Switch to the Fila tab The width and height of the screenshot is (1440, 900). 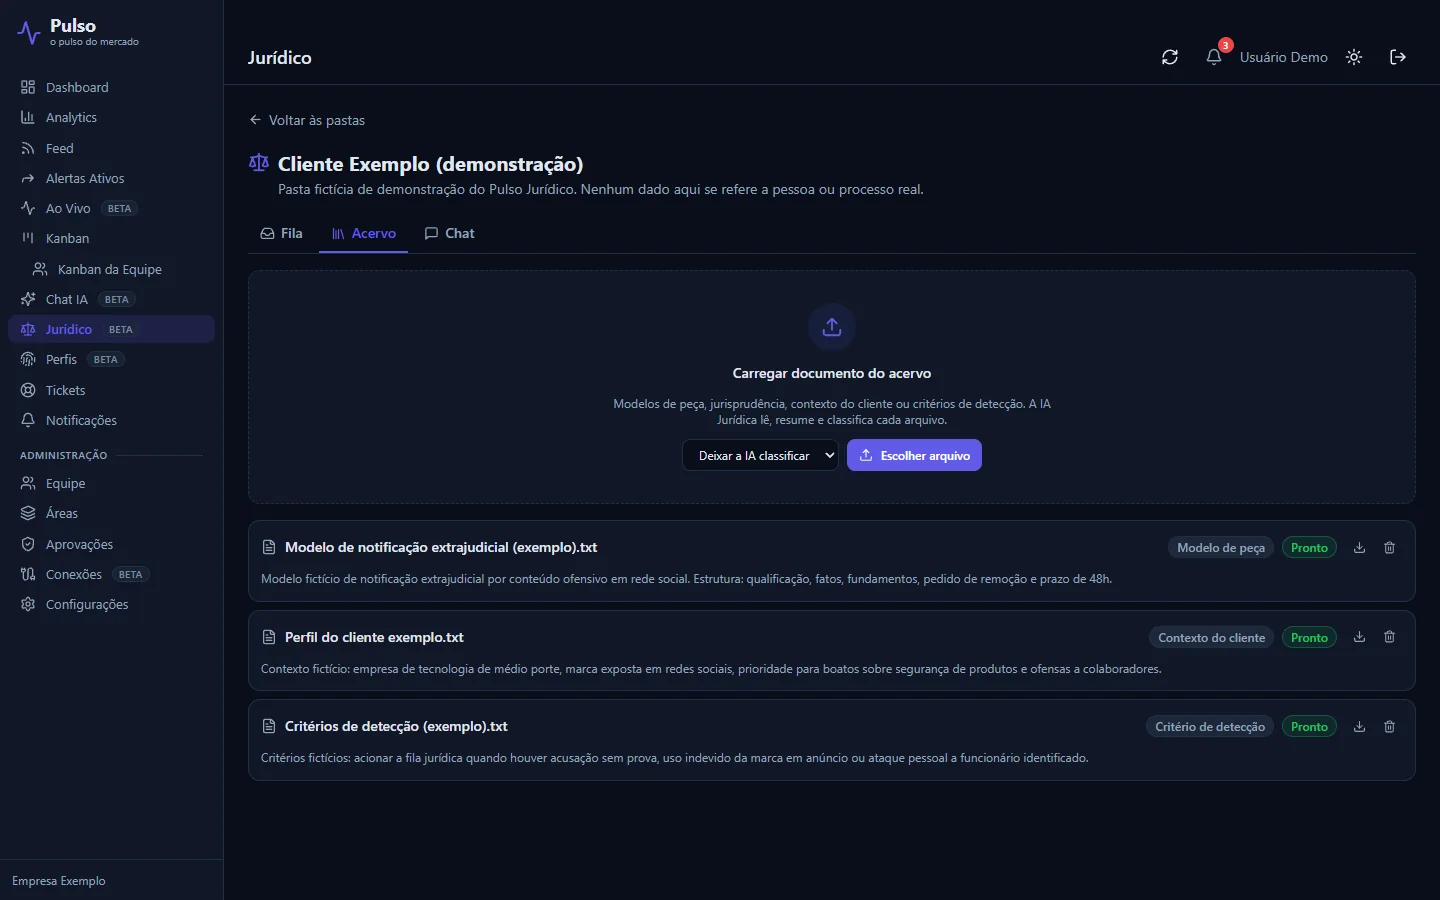pyautogui.click(x=282, y=233)
